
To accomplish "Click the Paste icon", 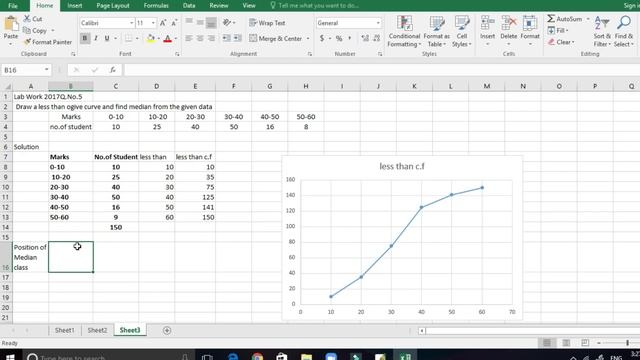I will tap(11, 24).
